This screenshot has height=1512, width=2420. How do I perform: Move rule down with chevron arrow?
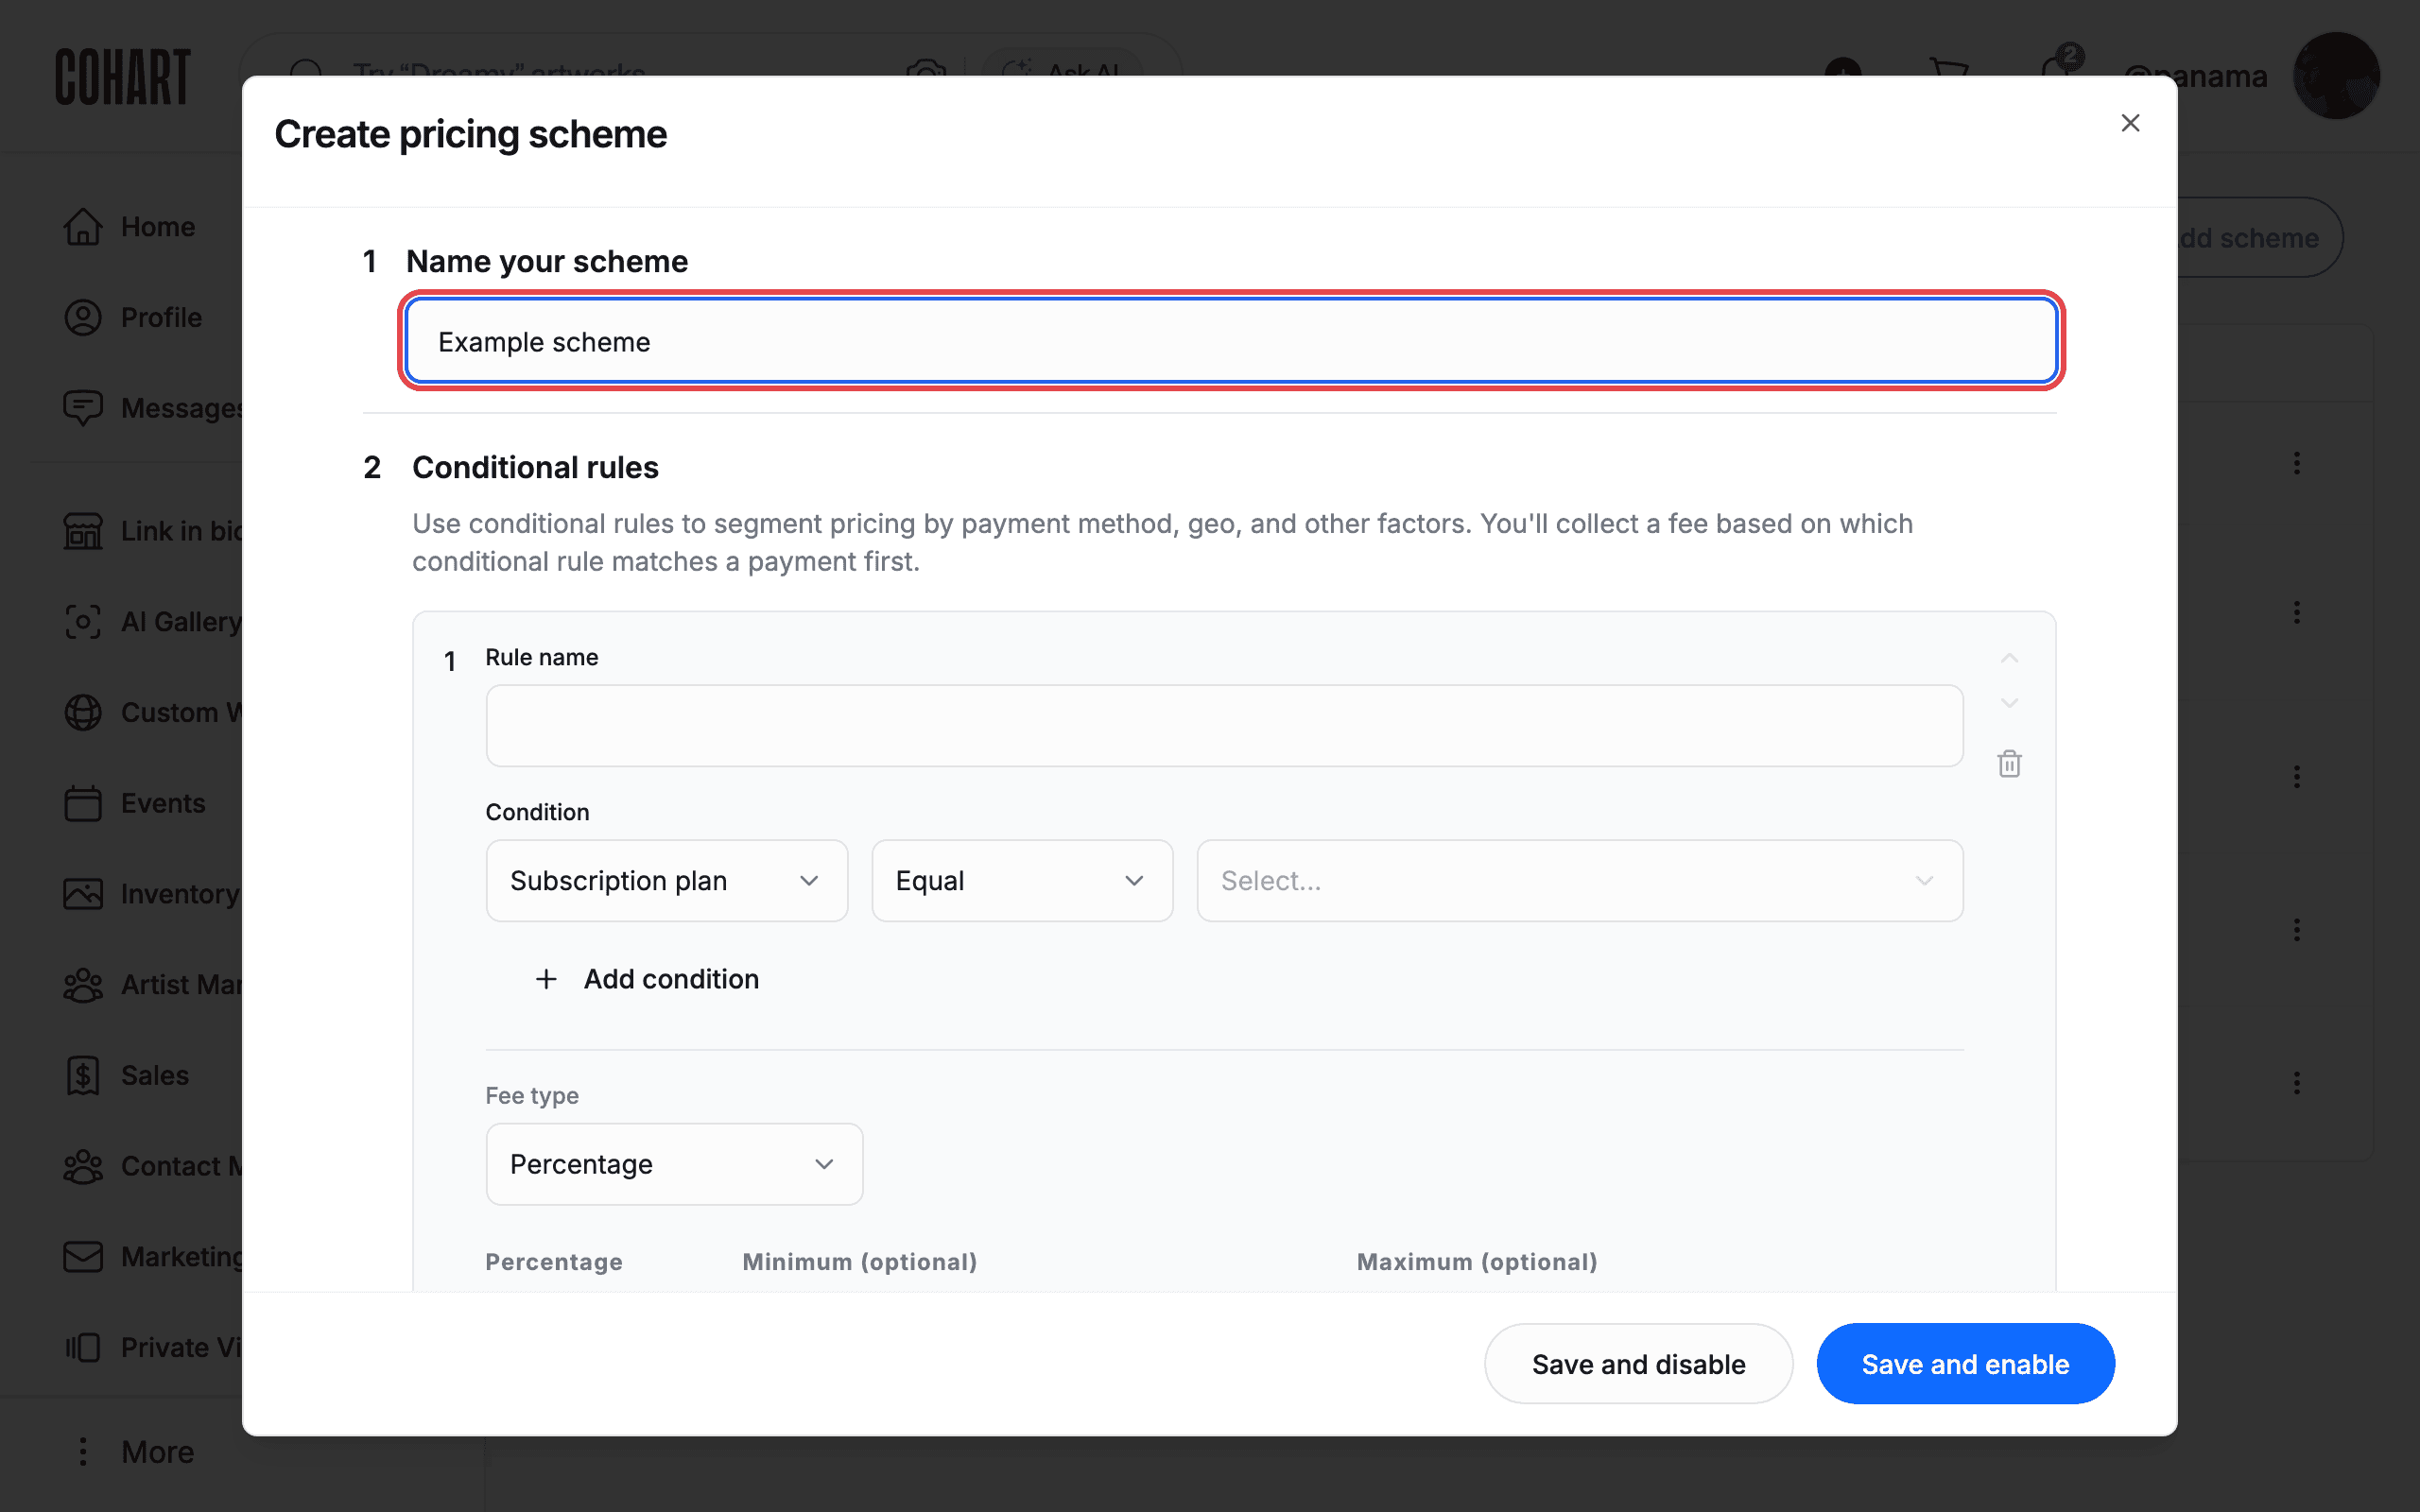click(x=2009, y=703)
